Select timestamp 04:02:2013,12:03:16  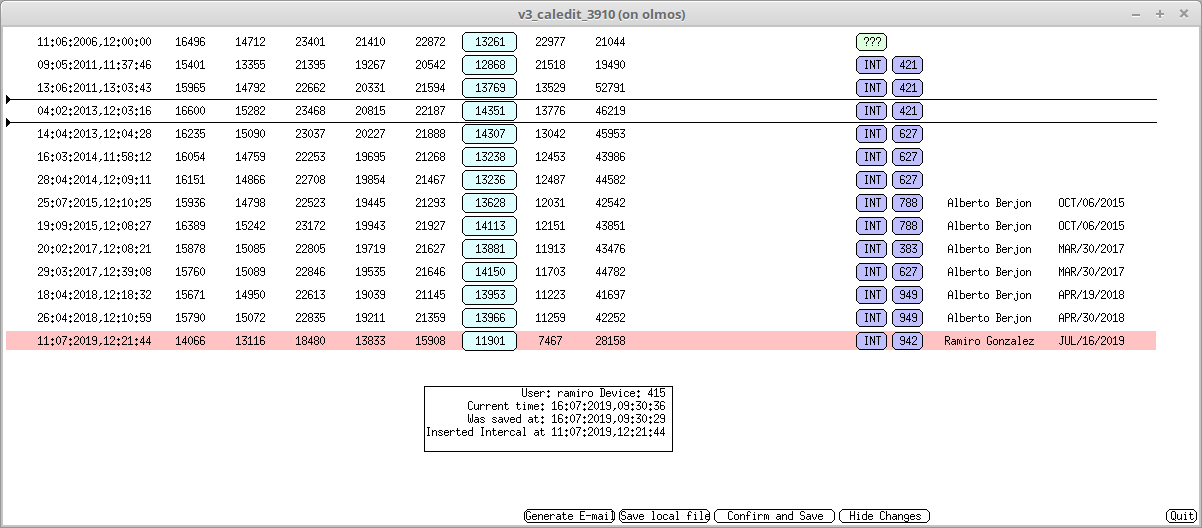(94, 111)
